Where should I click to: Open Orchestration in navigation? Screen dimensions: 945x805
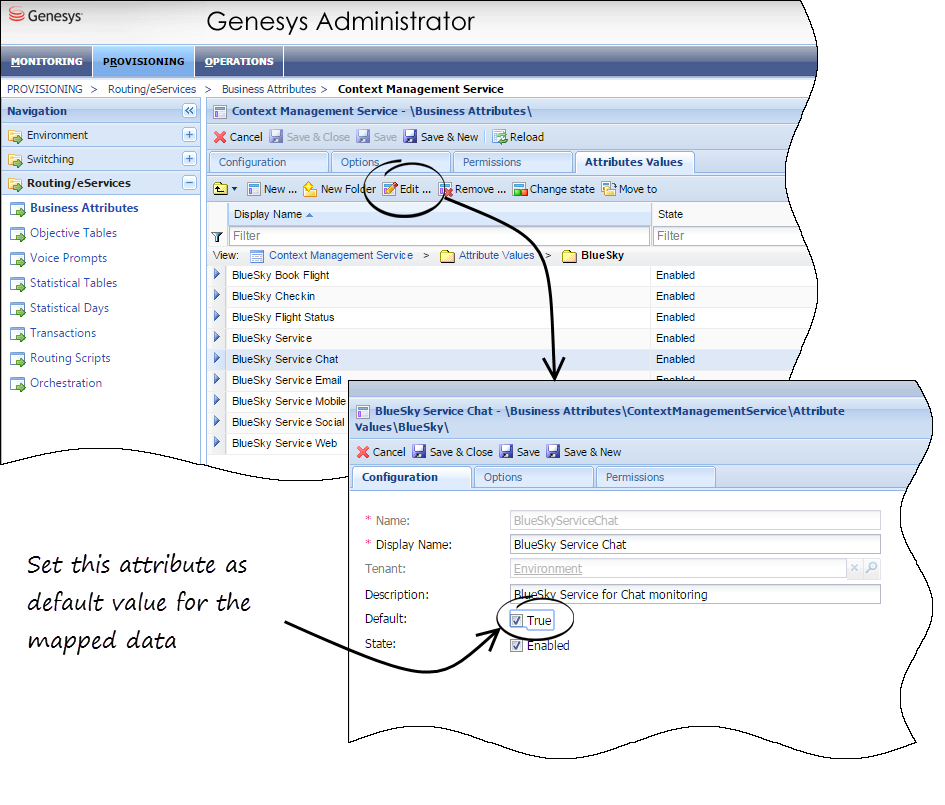point(66,383)
